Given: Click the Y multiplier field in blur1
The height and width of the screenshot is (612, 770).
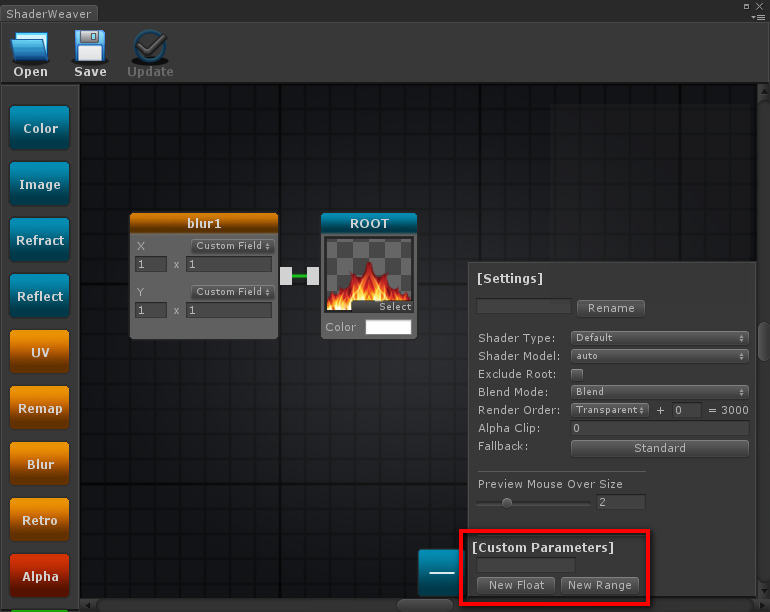Looking at the screenshot, I should coord(229,310).
